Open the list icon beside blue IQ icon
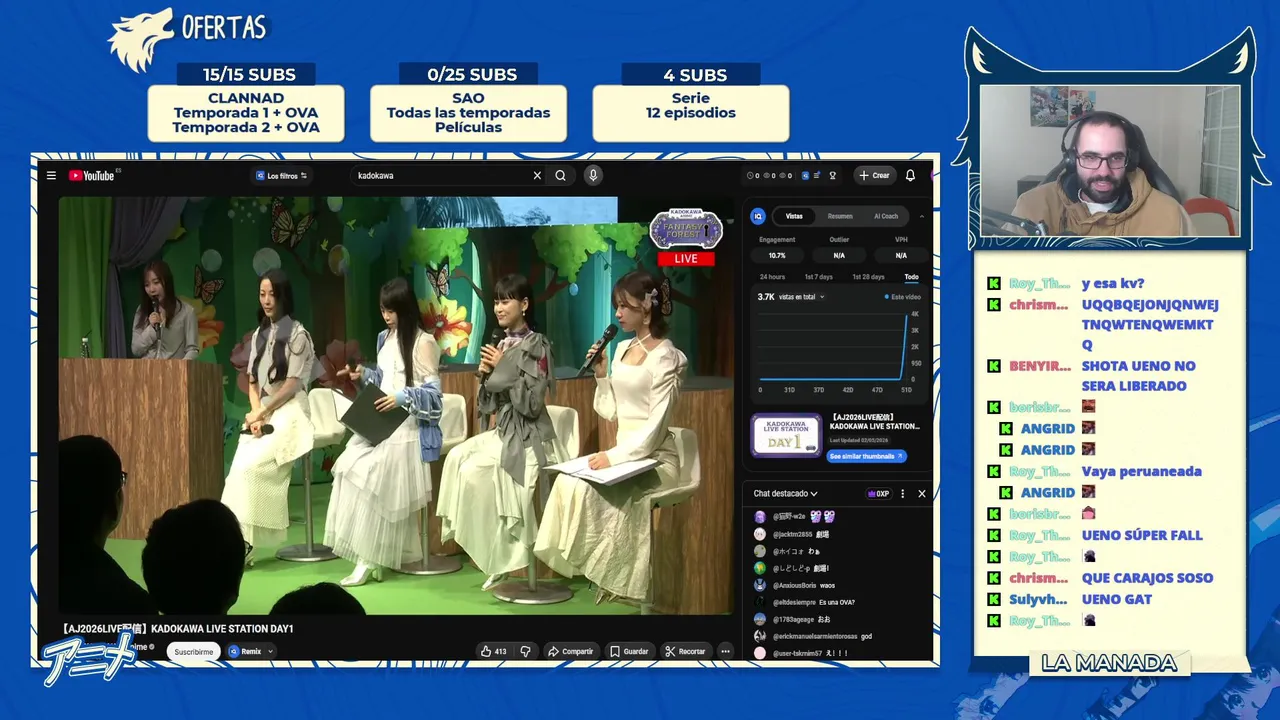 click(x=817, y=175)
